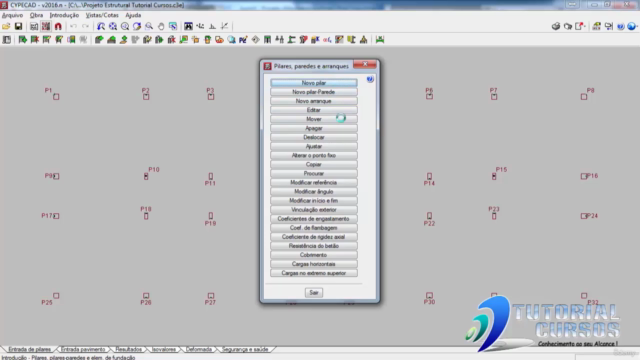Click the first icon in second toolbar row
This screenshot has height=360, width=640.
[x=7, y=40]
